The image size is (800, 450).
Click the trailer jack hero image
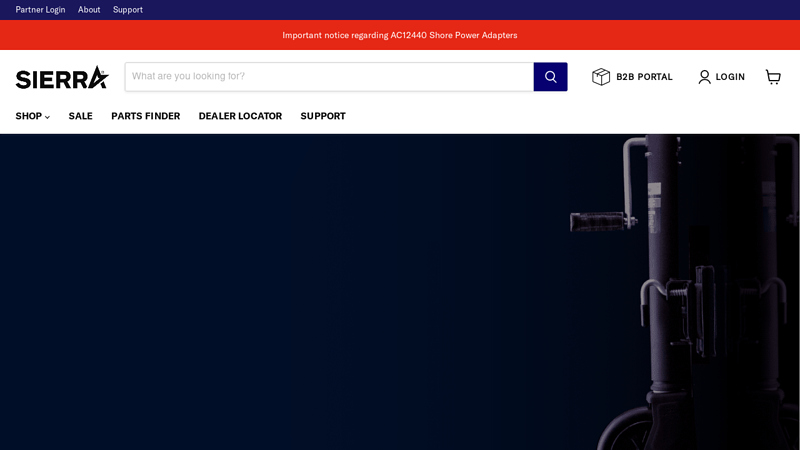(x=684, y=292)
